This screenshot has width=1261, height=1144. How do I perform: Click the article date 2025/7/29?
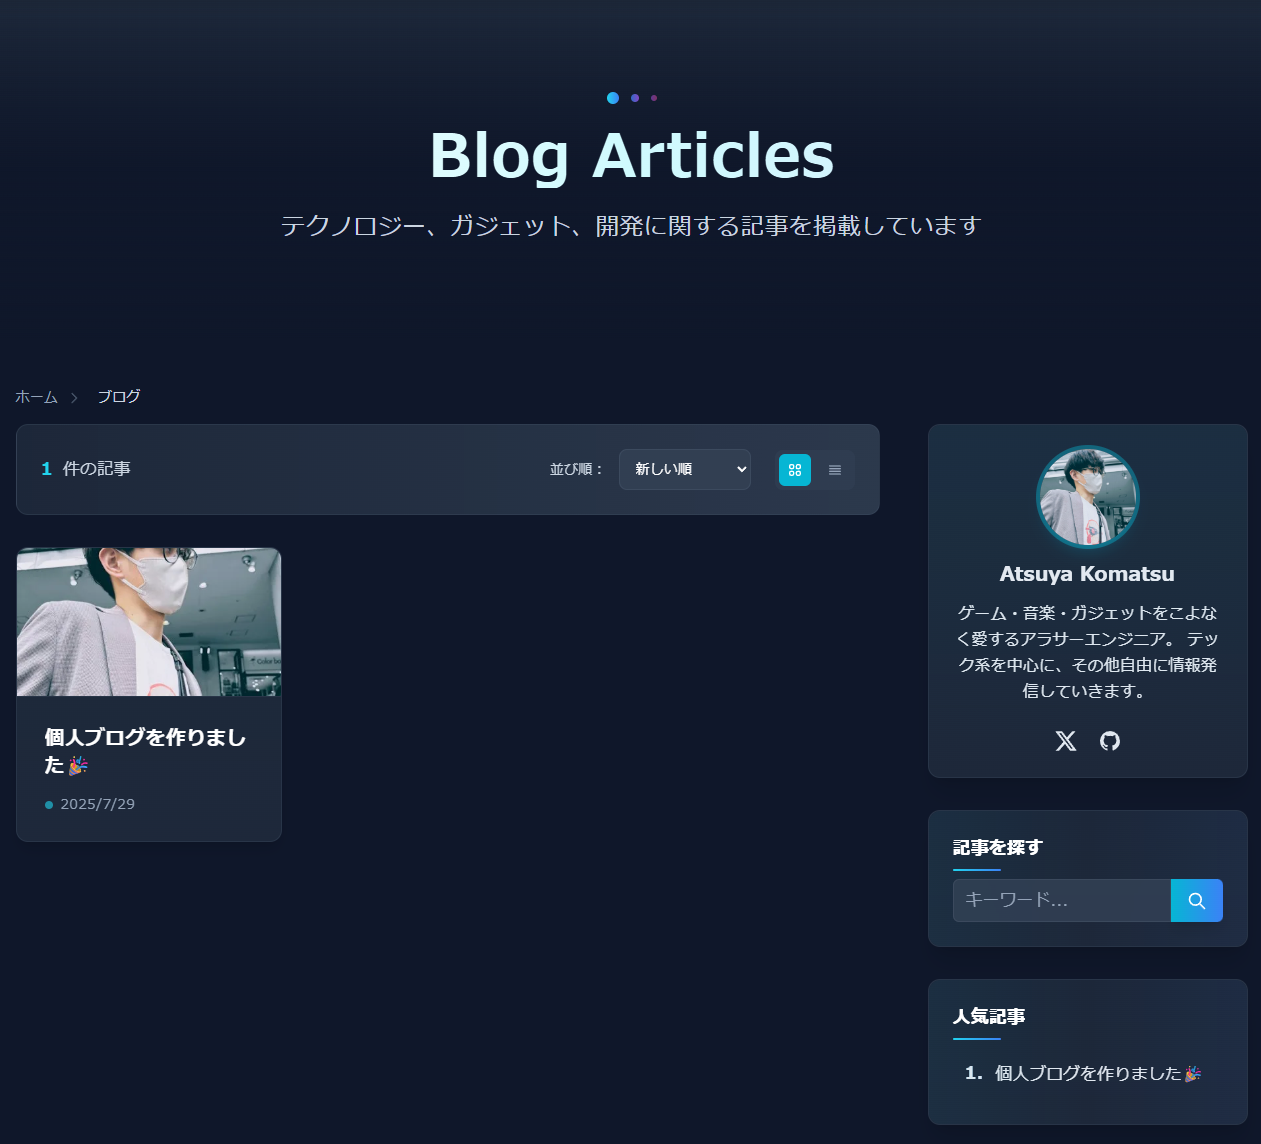coord(97,804)
